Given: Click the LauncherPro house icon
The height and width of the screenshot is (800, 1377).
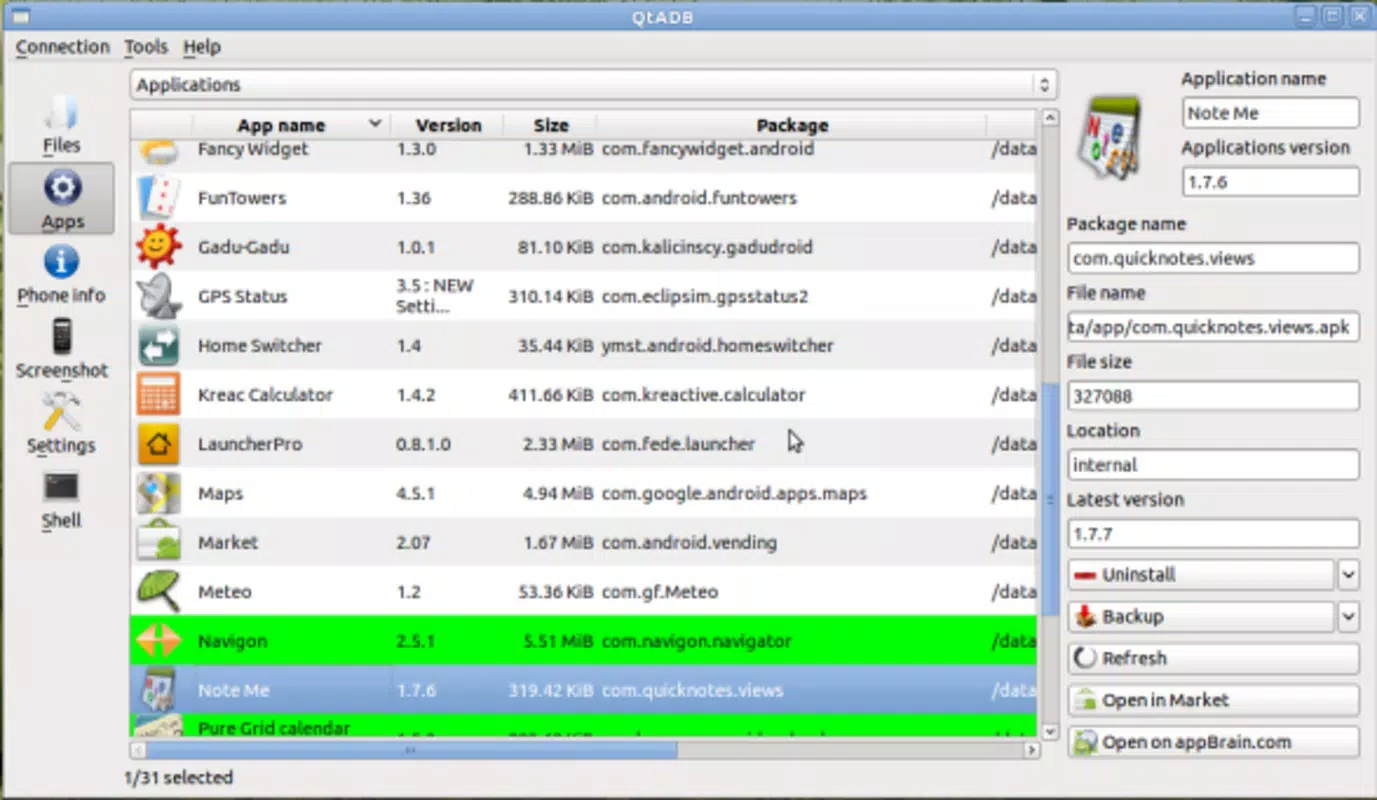Looking at the screenshot, I should pyautogui.click(x=158, y=443).
